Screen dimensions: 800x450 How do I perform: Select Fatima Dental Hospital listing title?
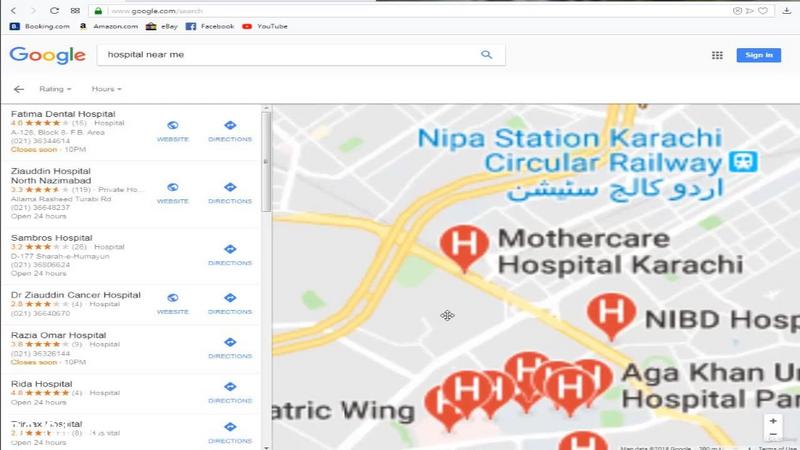(x=63, y=114)
